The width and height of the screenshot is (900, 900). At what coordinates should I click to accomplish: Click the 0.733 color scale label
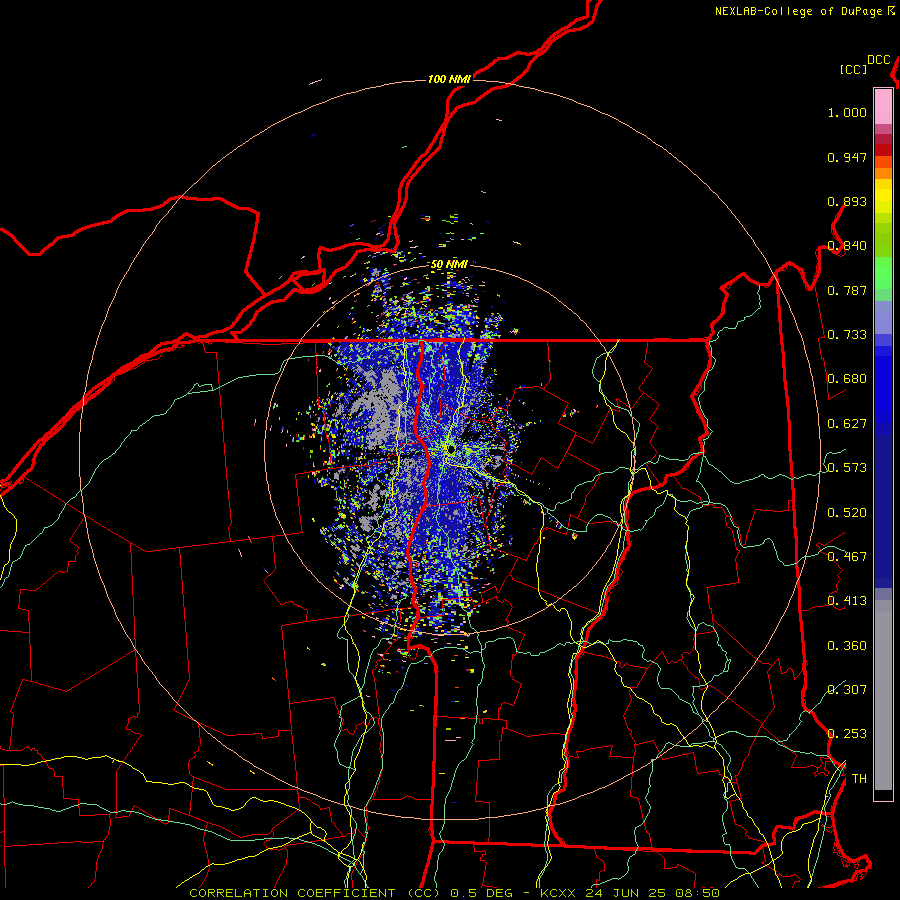tap(847, 335)
